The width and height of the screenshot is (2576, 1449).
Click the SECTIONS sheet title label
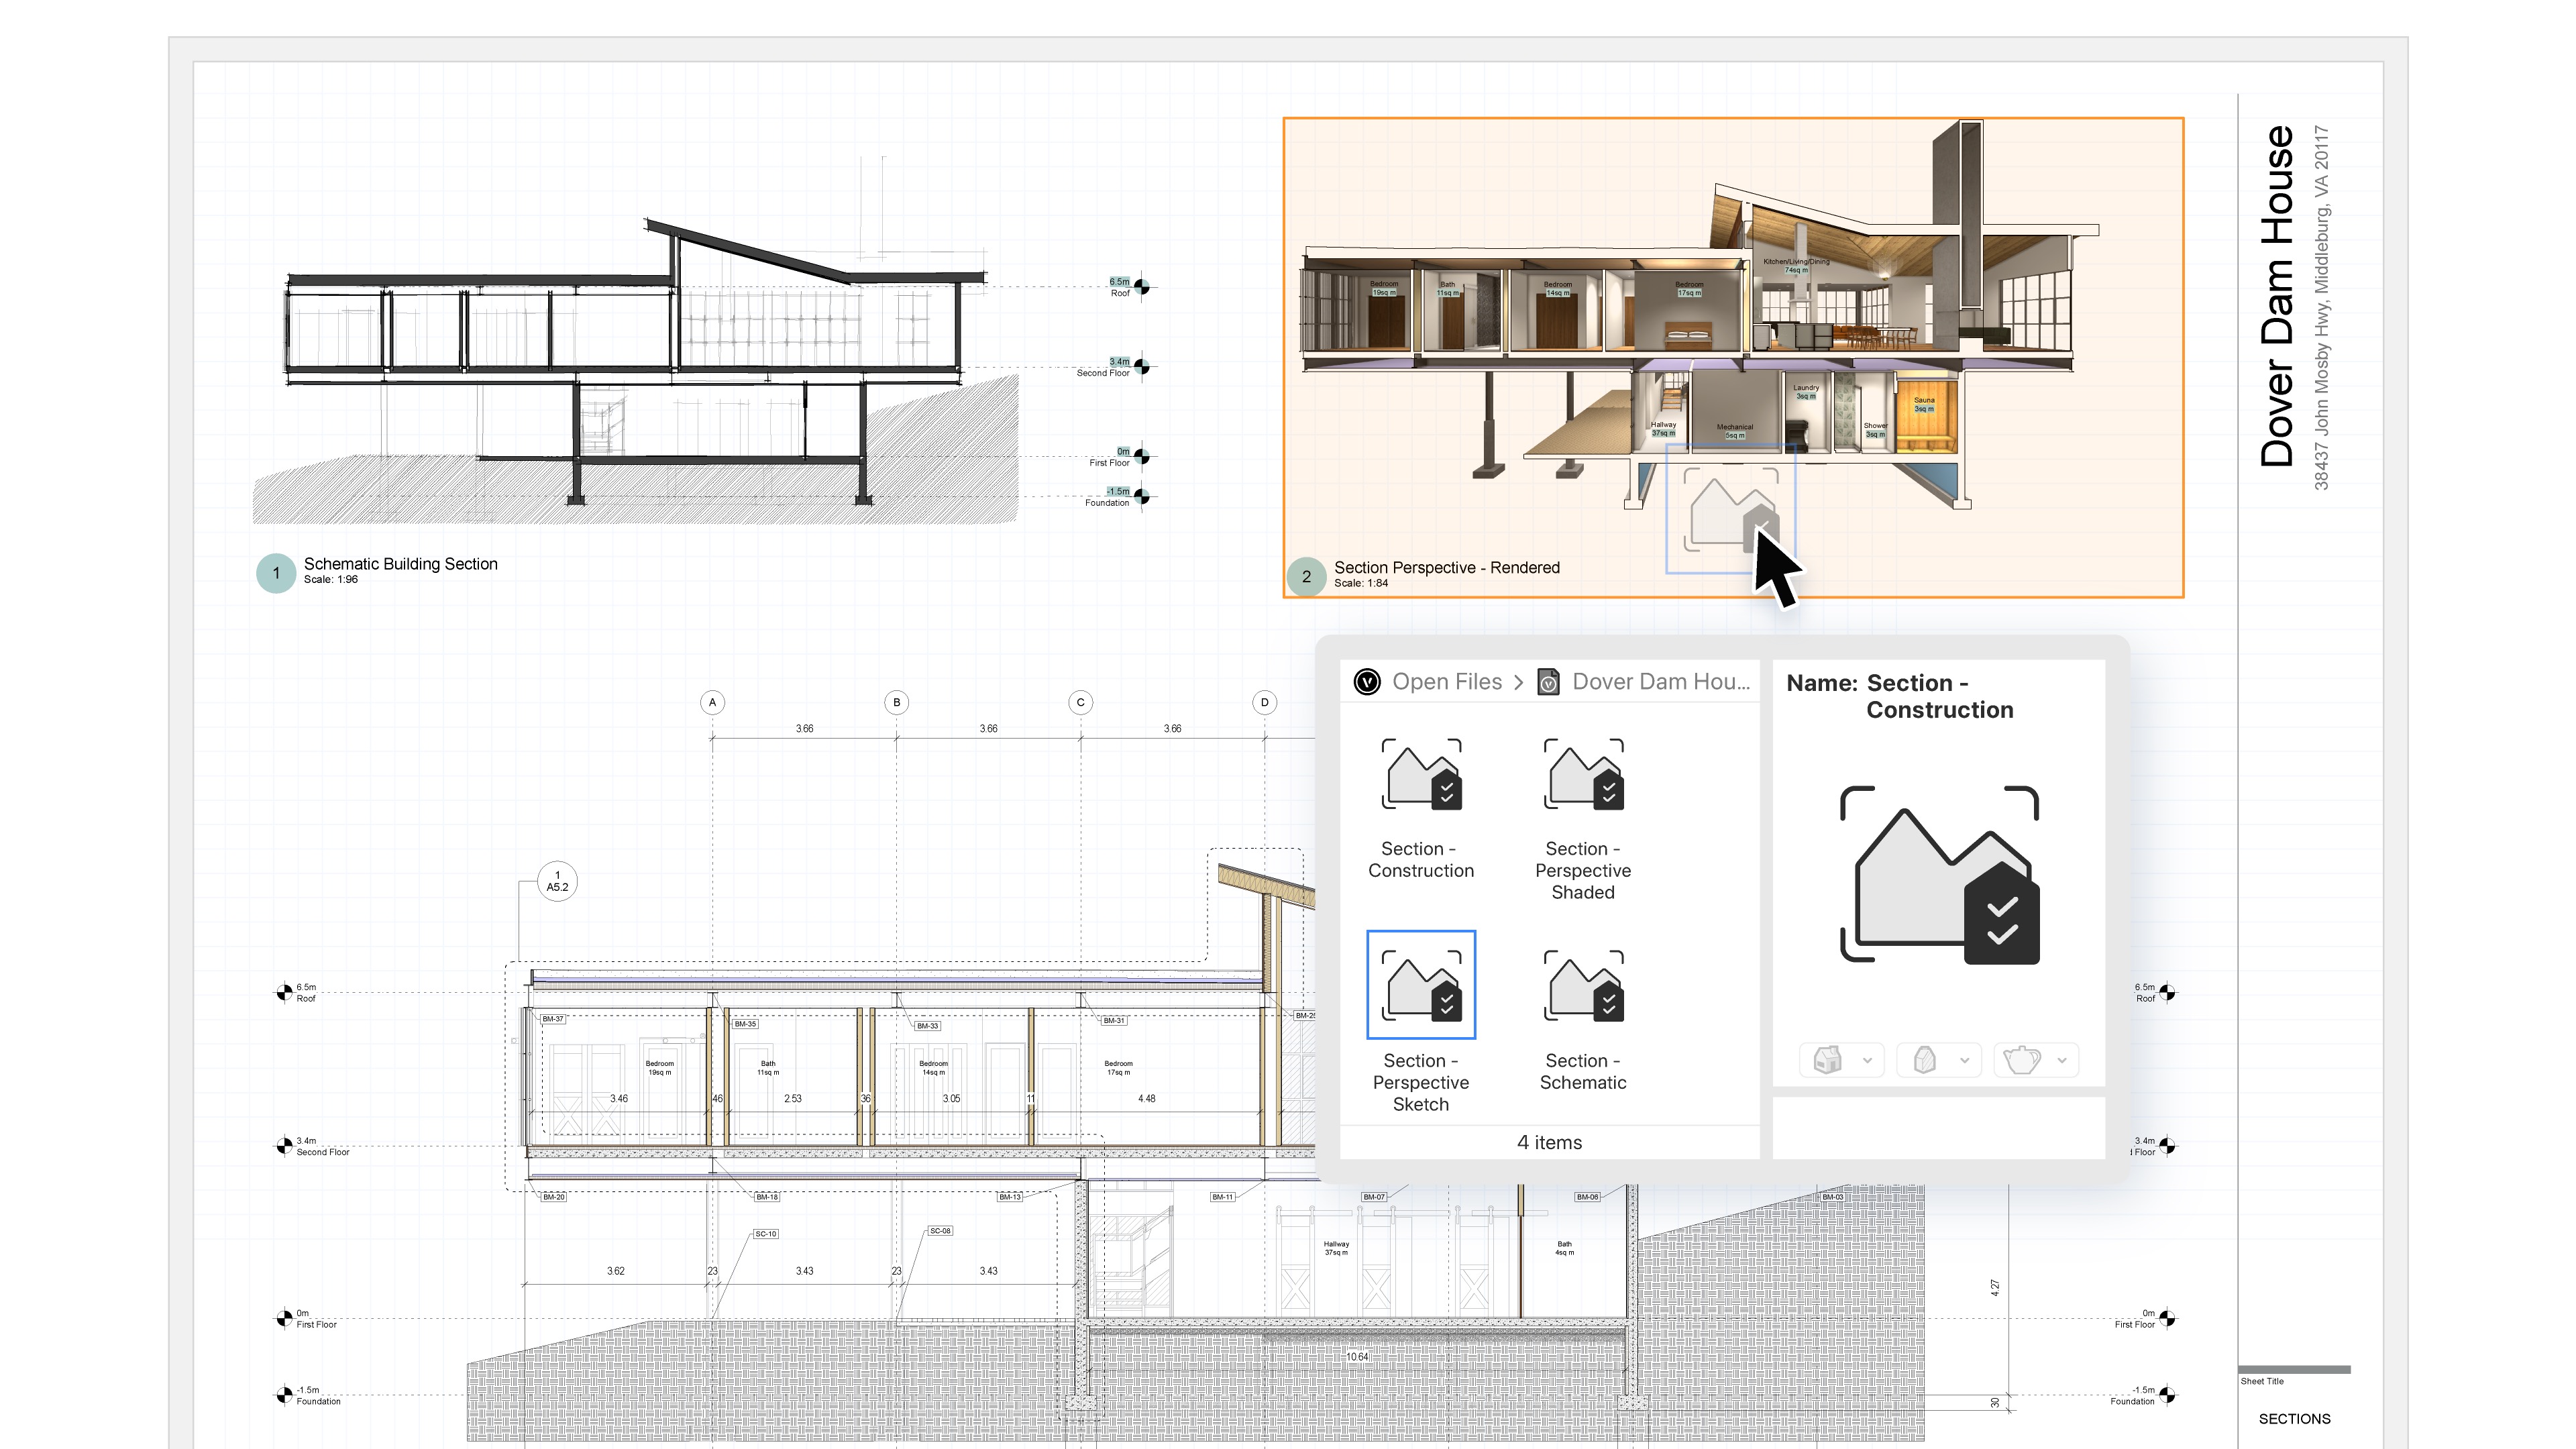(x=2295, y=1418)
